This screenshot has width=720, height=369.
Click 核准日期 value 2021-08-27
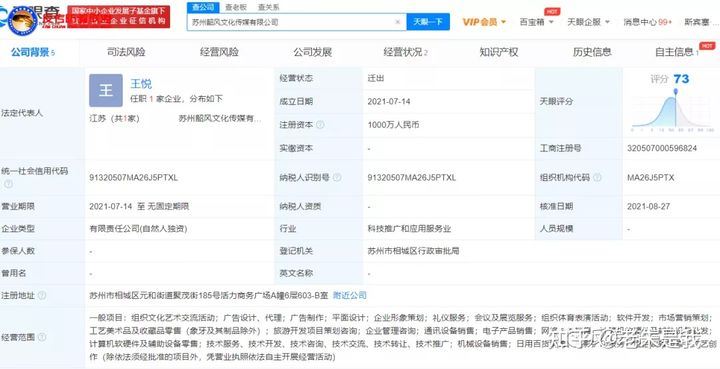[x=649, y=207]
